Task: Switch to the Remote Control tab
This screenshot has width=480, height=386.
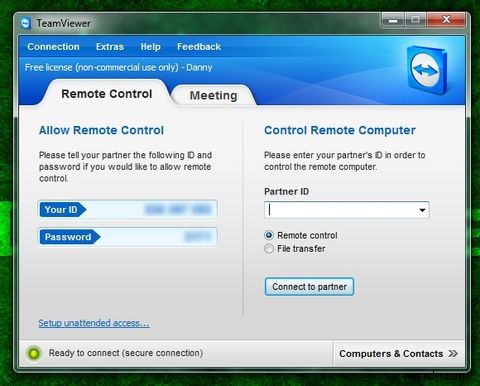Action: pos(107,94)
